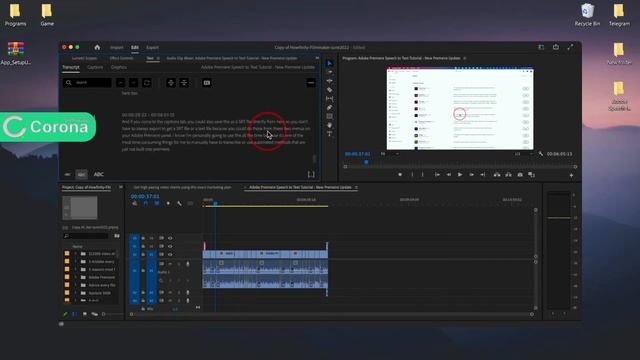640x360 pixels.
Task: Select the Rectangle tool
Action: pyautogui.click(x=329, y=116)
